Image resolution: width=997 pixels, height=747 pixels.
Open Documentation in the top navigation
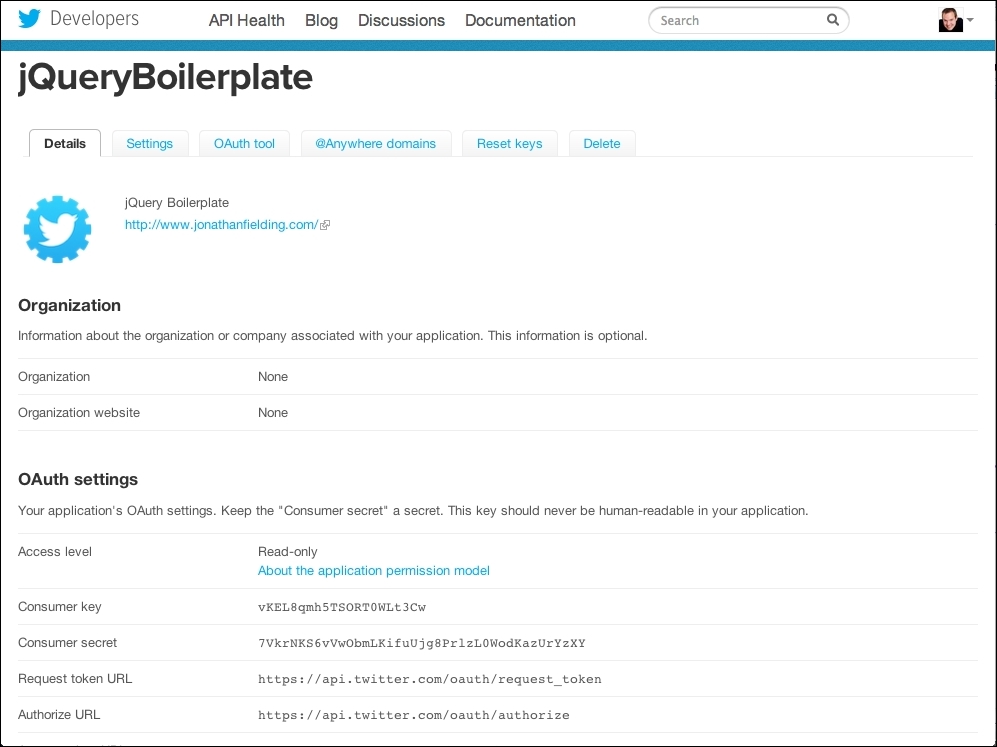tap(520, 20)
